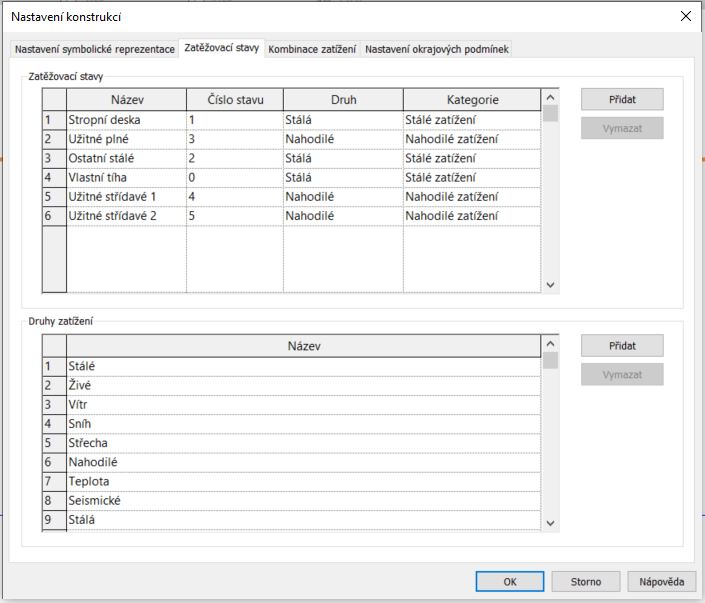
Task: Select the Stropní deska name cell
Action: (126, 120)
